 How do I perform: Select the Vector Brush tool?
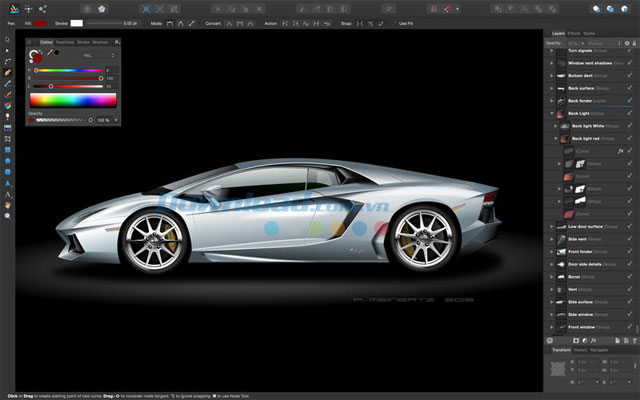click(x=7, y=95)
